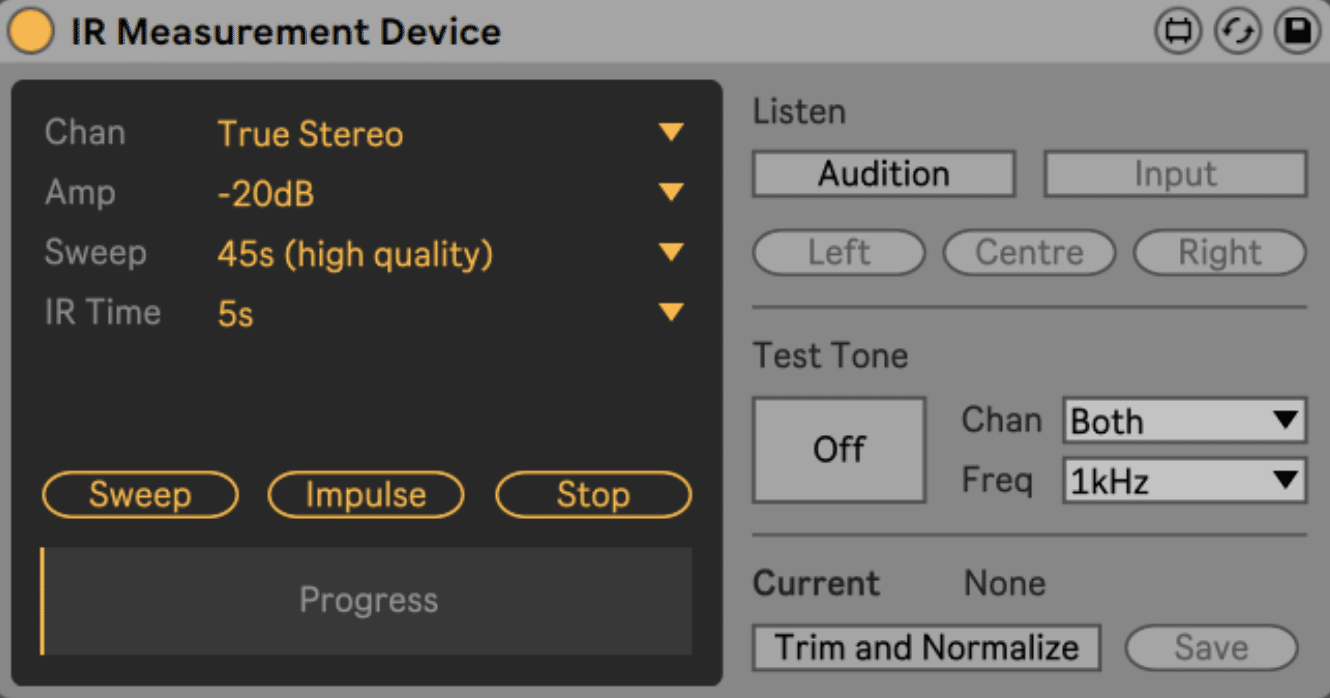Toggle the device activator power button
Screen dimensions: 1330x698
31,31
